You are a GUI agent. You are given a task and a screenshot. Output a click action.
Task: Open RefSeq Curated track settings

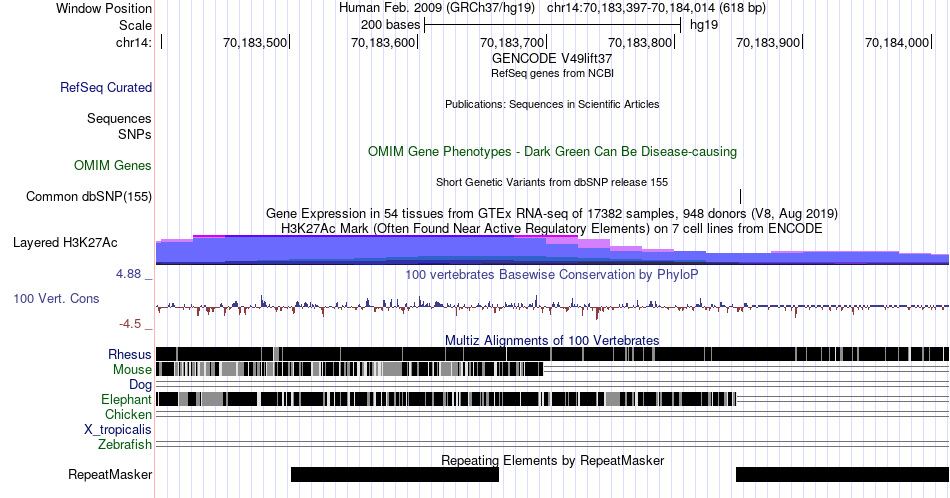click(x=106, y=87)
